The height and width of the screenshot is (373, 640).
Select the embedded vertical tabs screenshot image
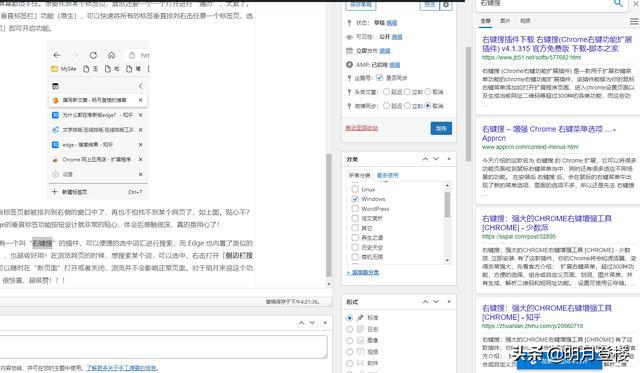click(x=98, y=120)
